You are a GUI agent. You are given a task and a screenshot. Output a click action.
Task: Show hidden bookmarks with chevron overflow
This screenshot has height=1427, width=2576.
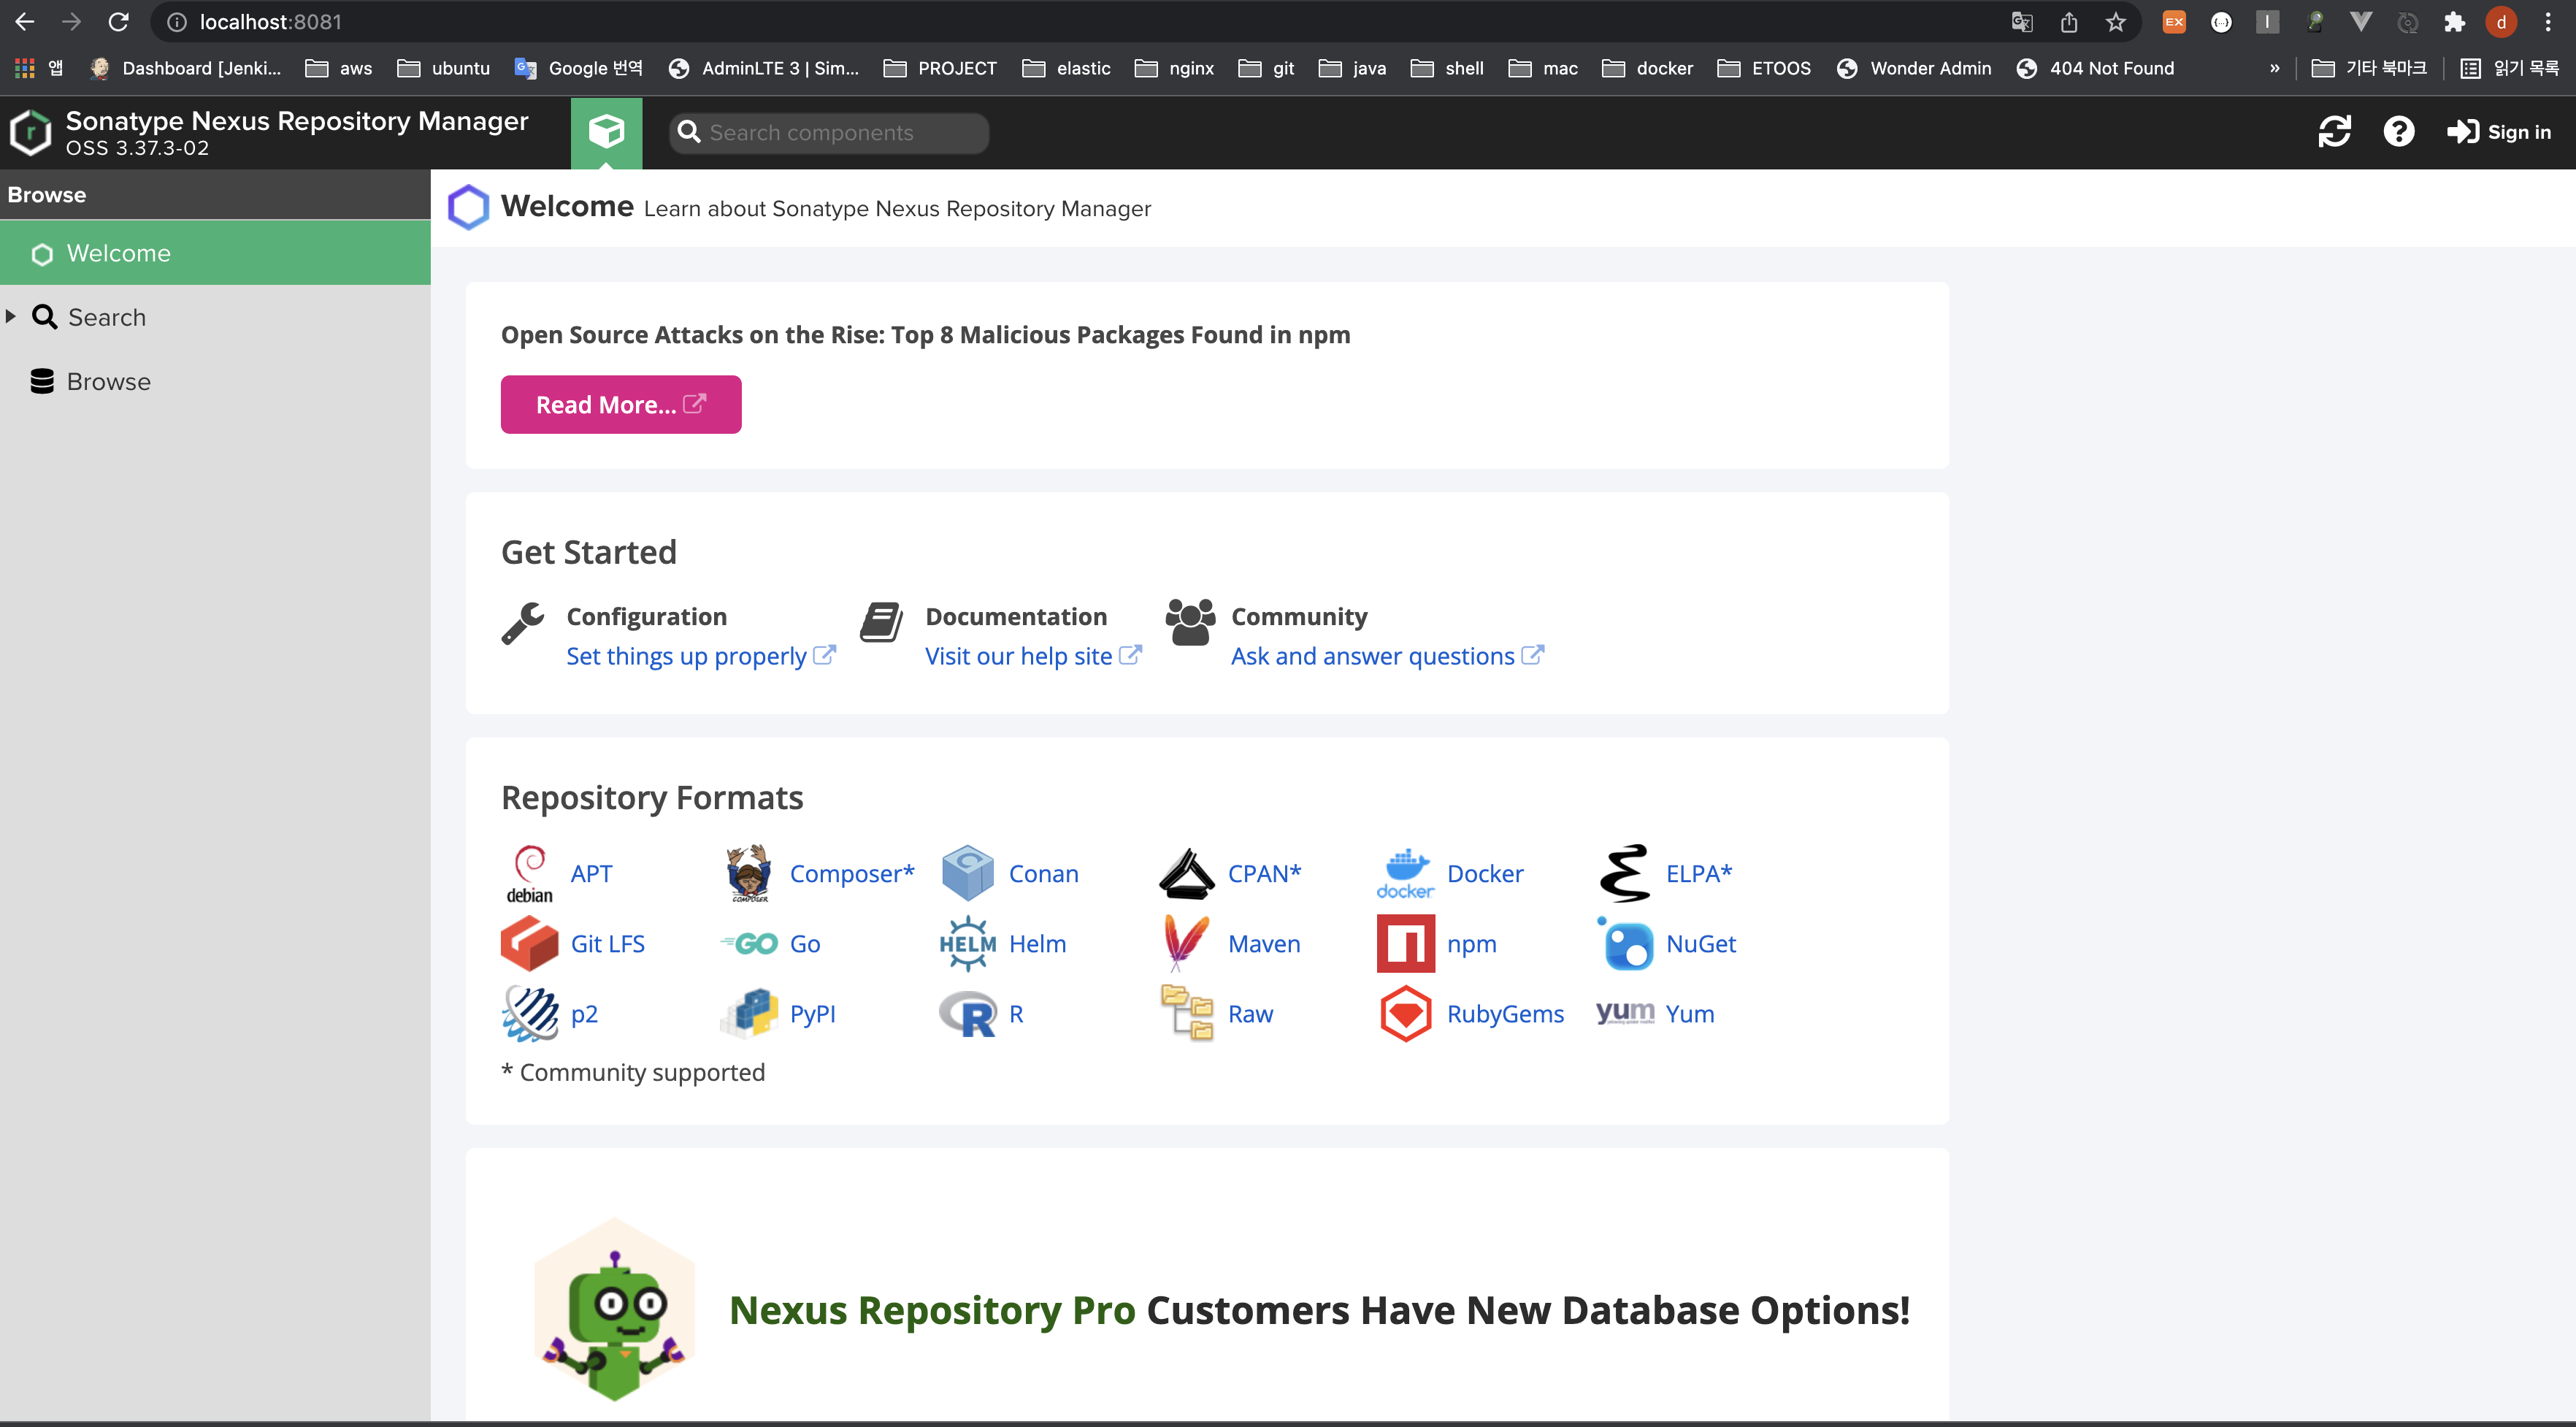2274,68
